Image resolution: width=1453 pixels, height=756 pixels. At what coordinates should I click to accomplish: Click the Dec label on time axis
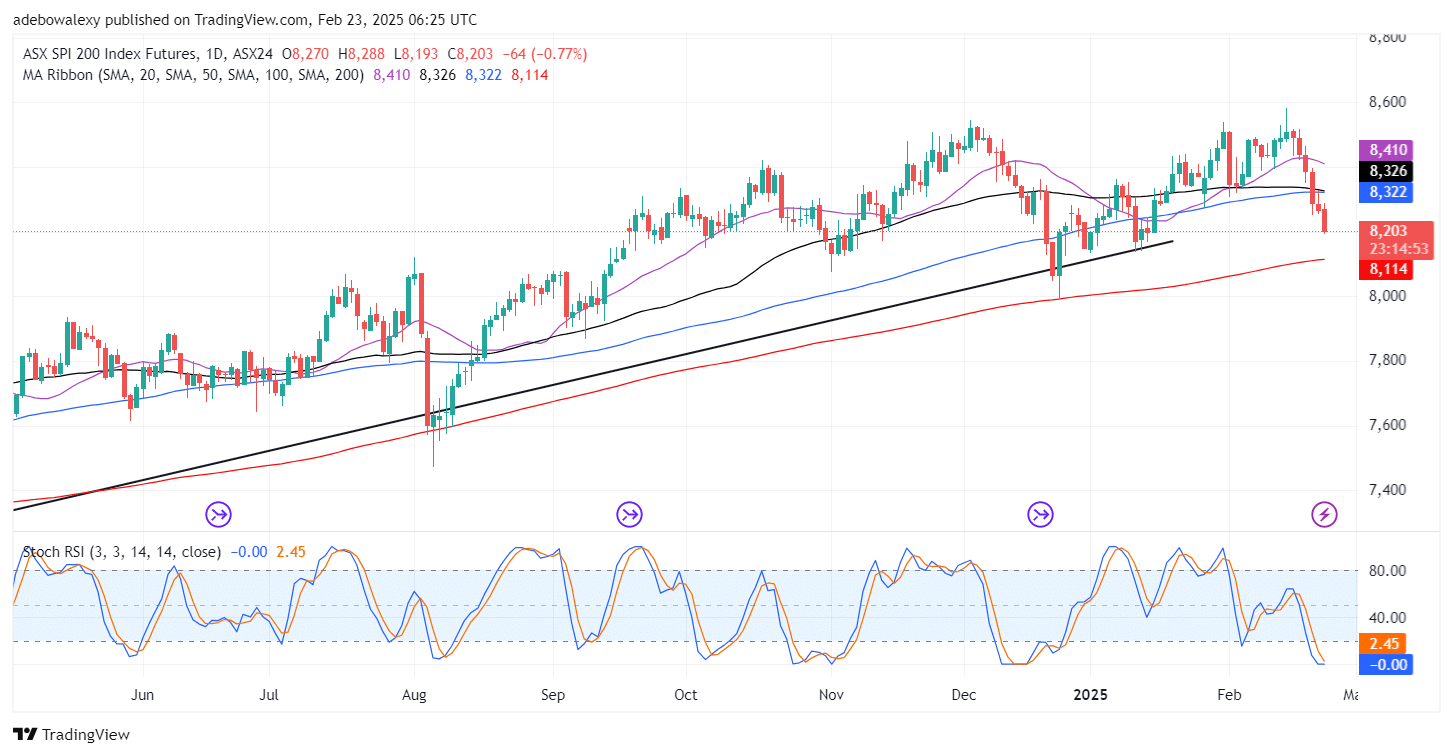point(965,694)
